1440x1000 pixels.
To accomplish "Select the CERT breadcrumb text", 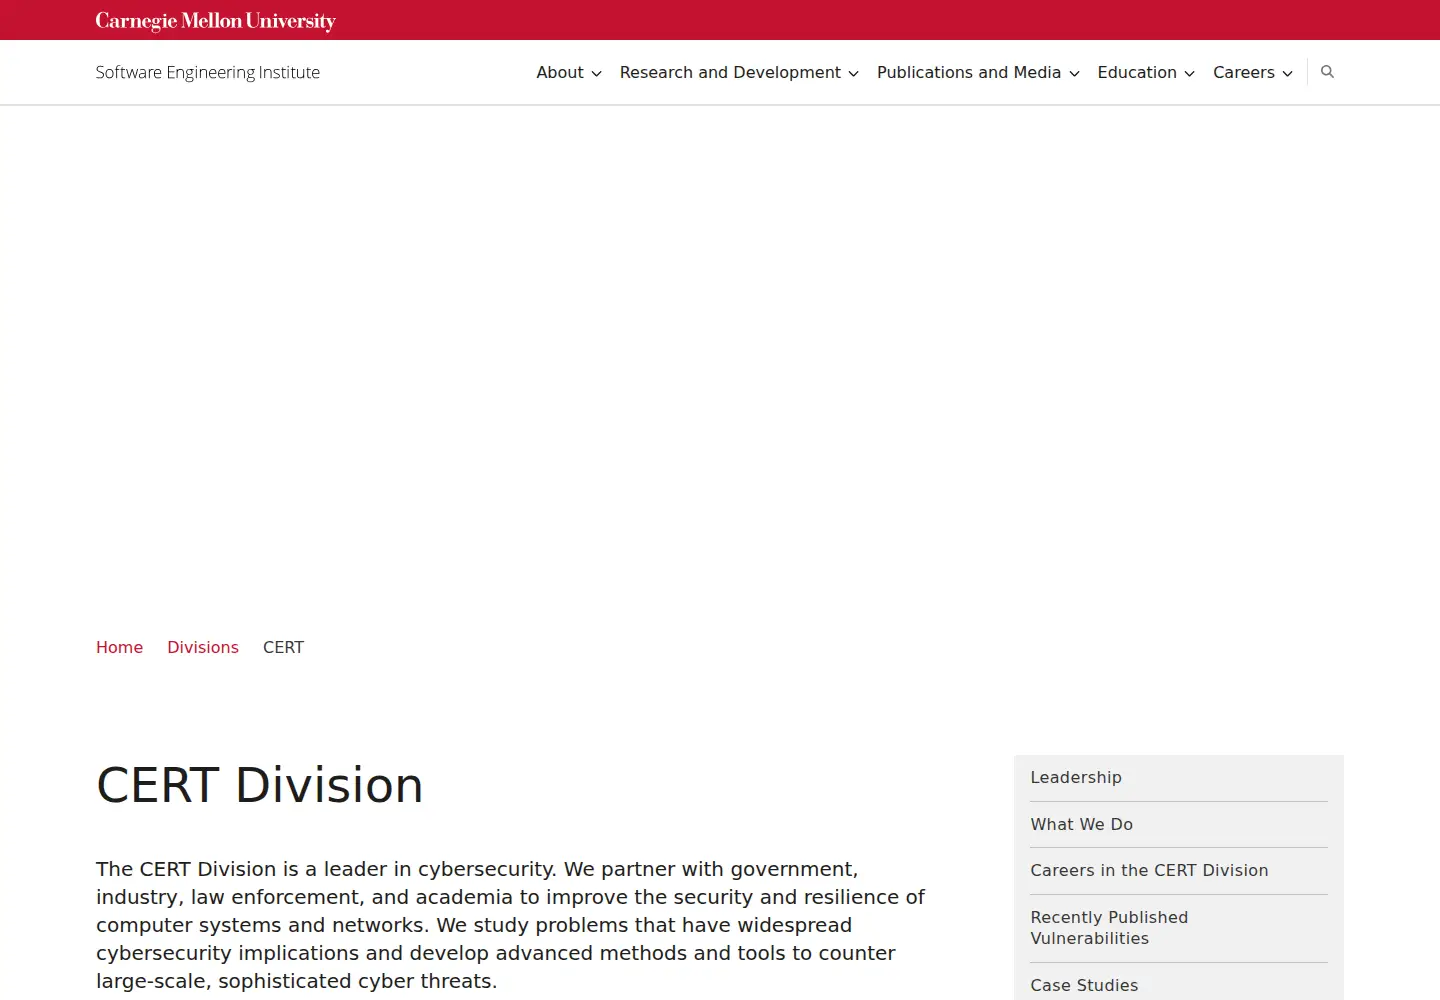I will pyautogui.click(x=283, y=647).
